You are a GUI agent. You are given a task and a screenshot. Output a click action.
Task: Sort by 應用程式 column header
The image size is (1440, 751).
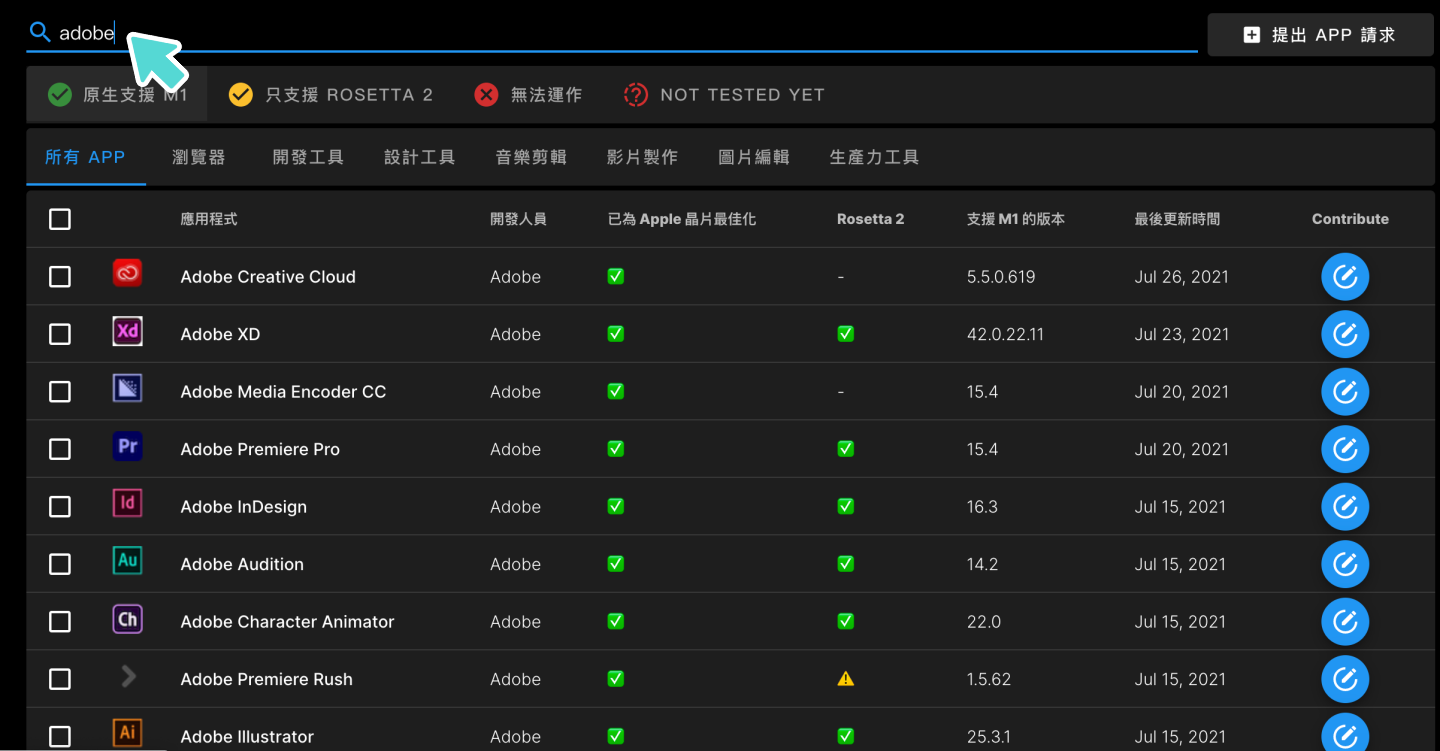(x=209, y=219)
